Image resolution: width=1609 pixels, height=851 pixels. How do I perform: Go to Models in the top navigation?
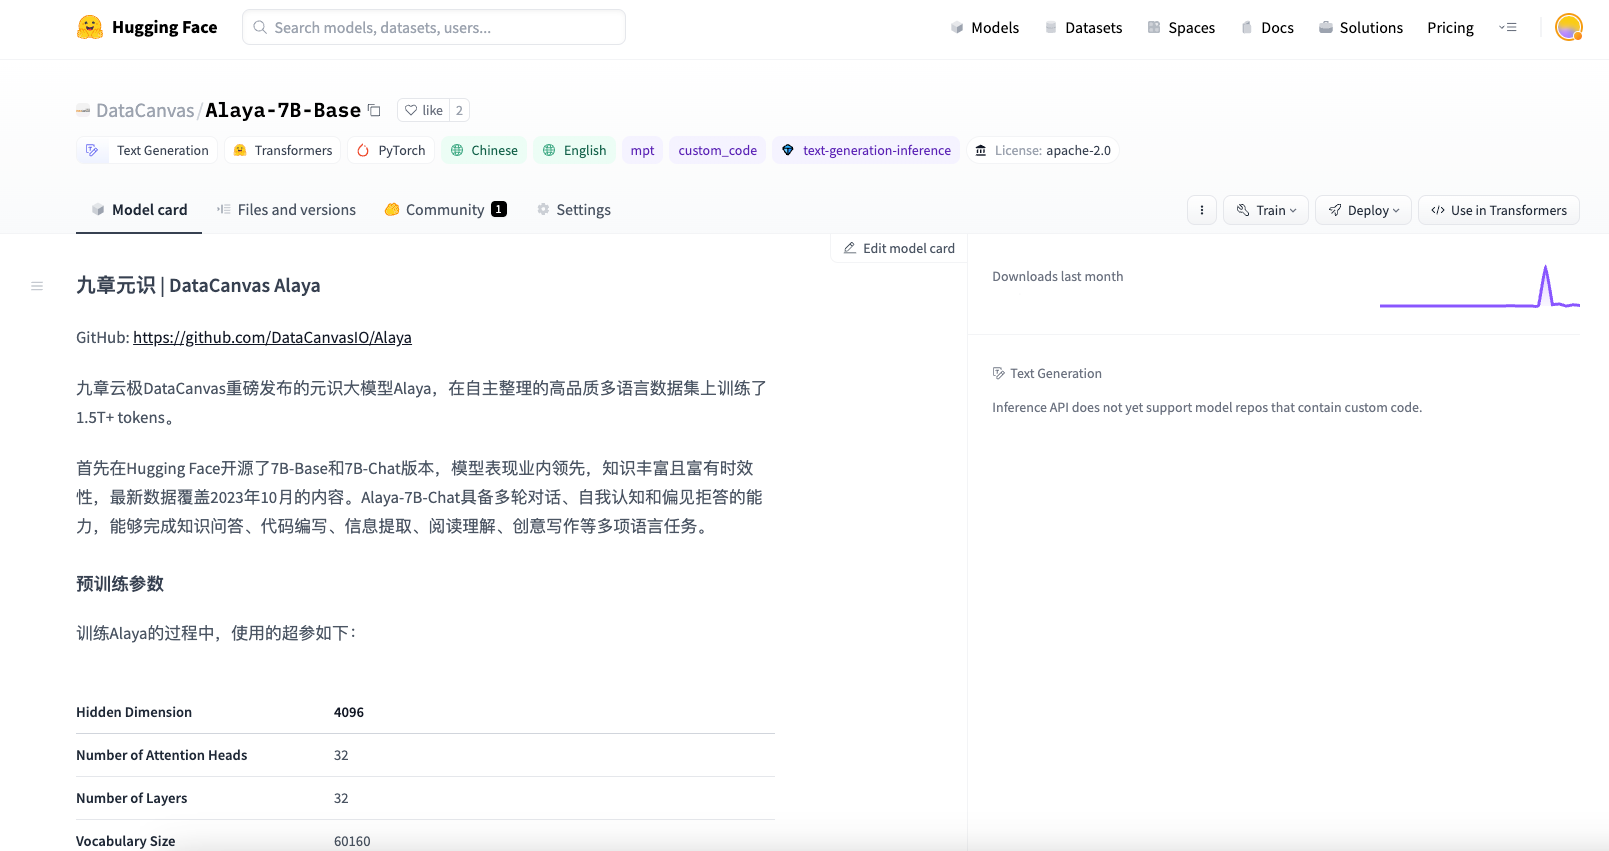pyautogui.click(x=984, y=27)
